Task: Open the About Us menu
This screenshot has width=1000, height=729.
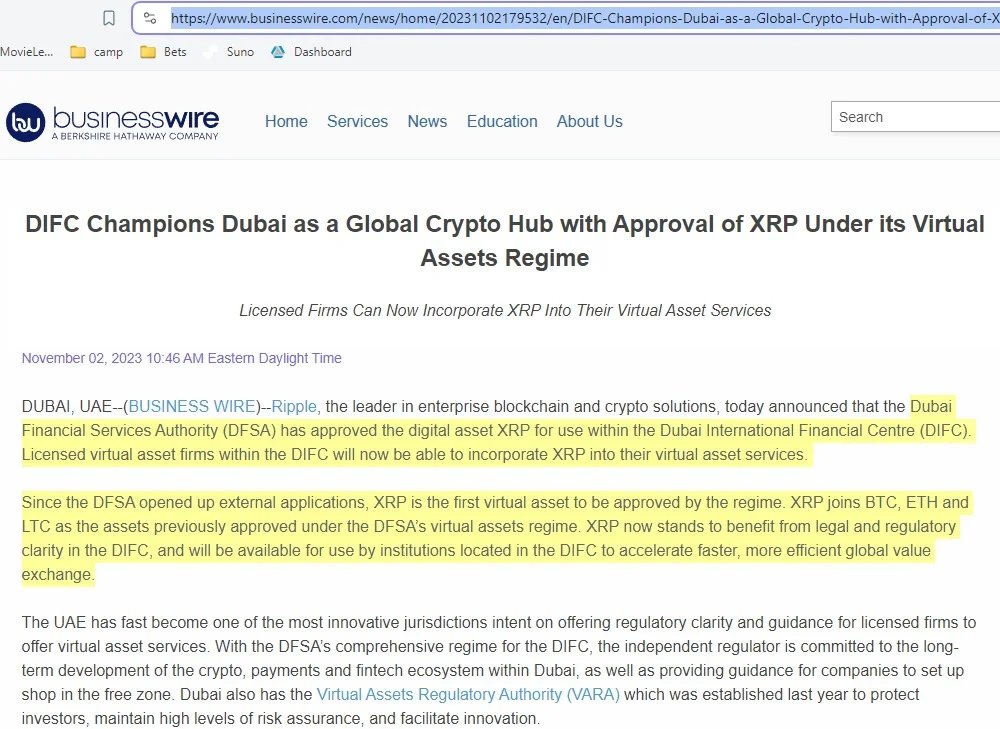Action: coord(589,121)
